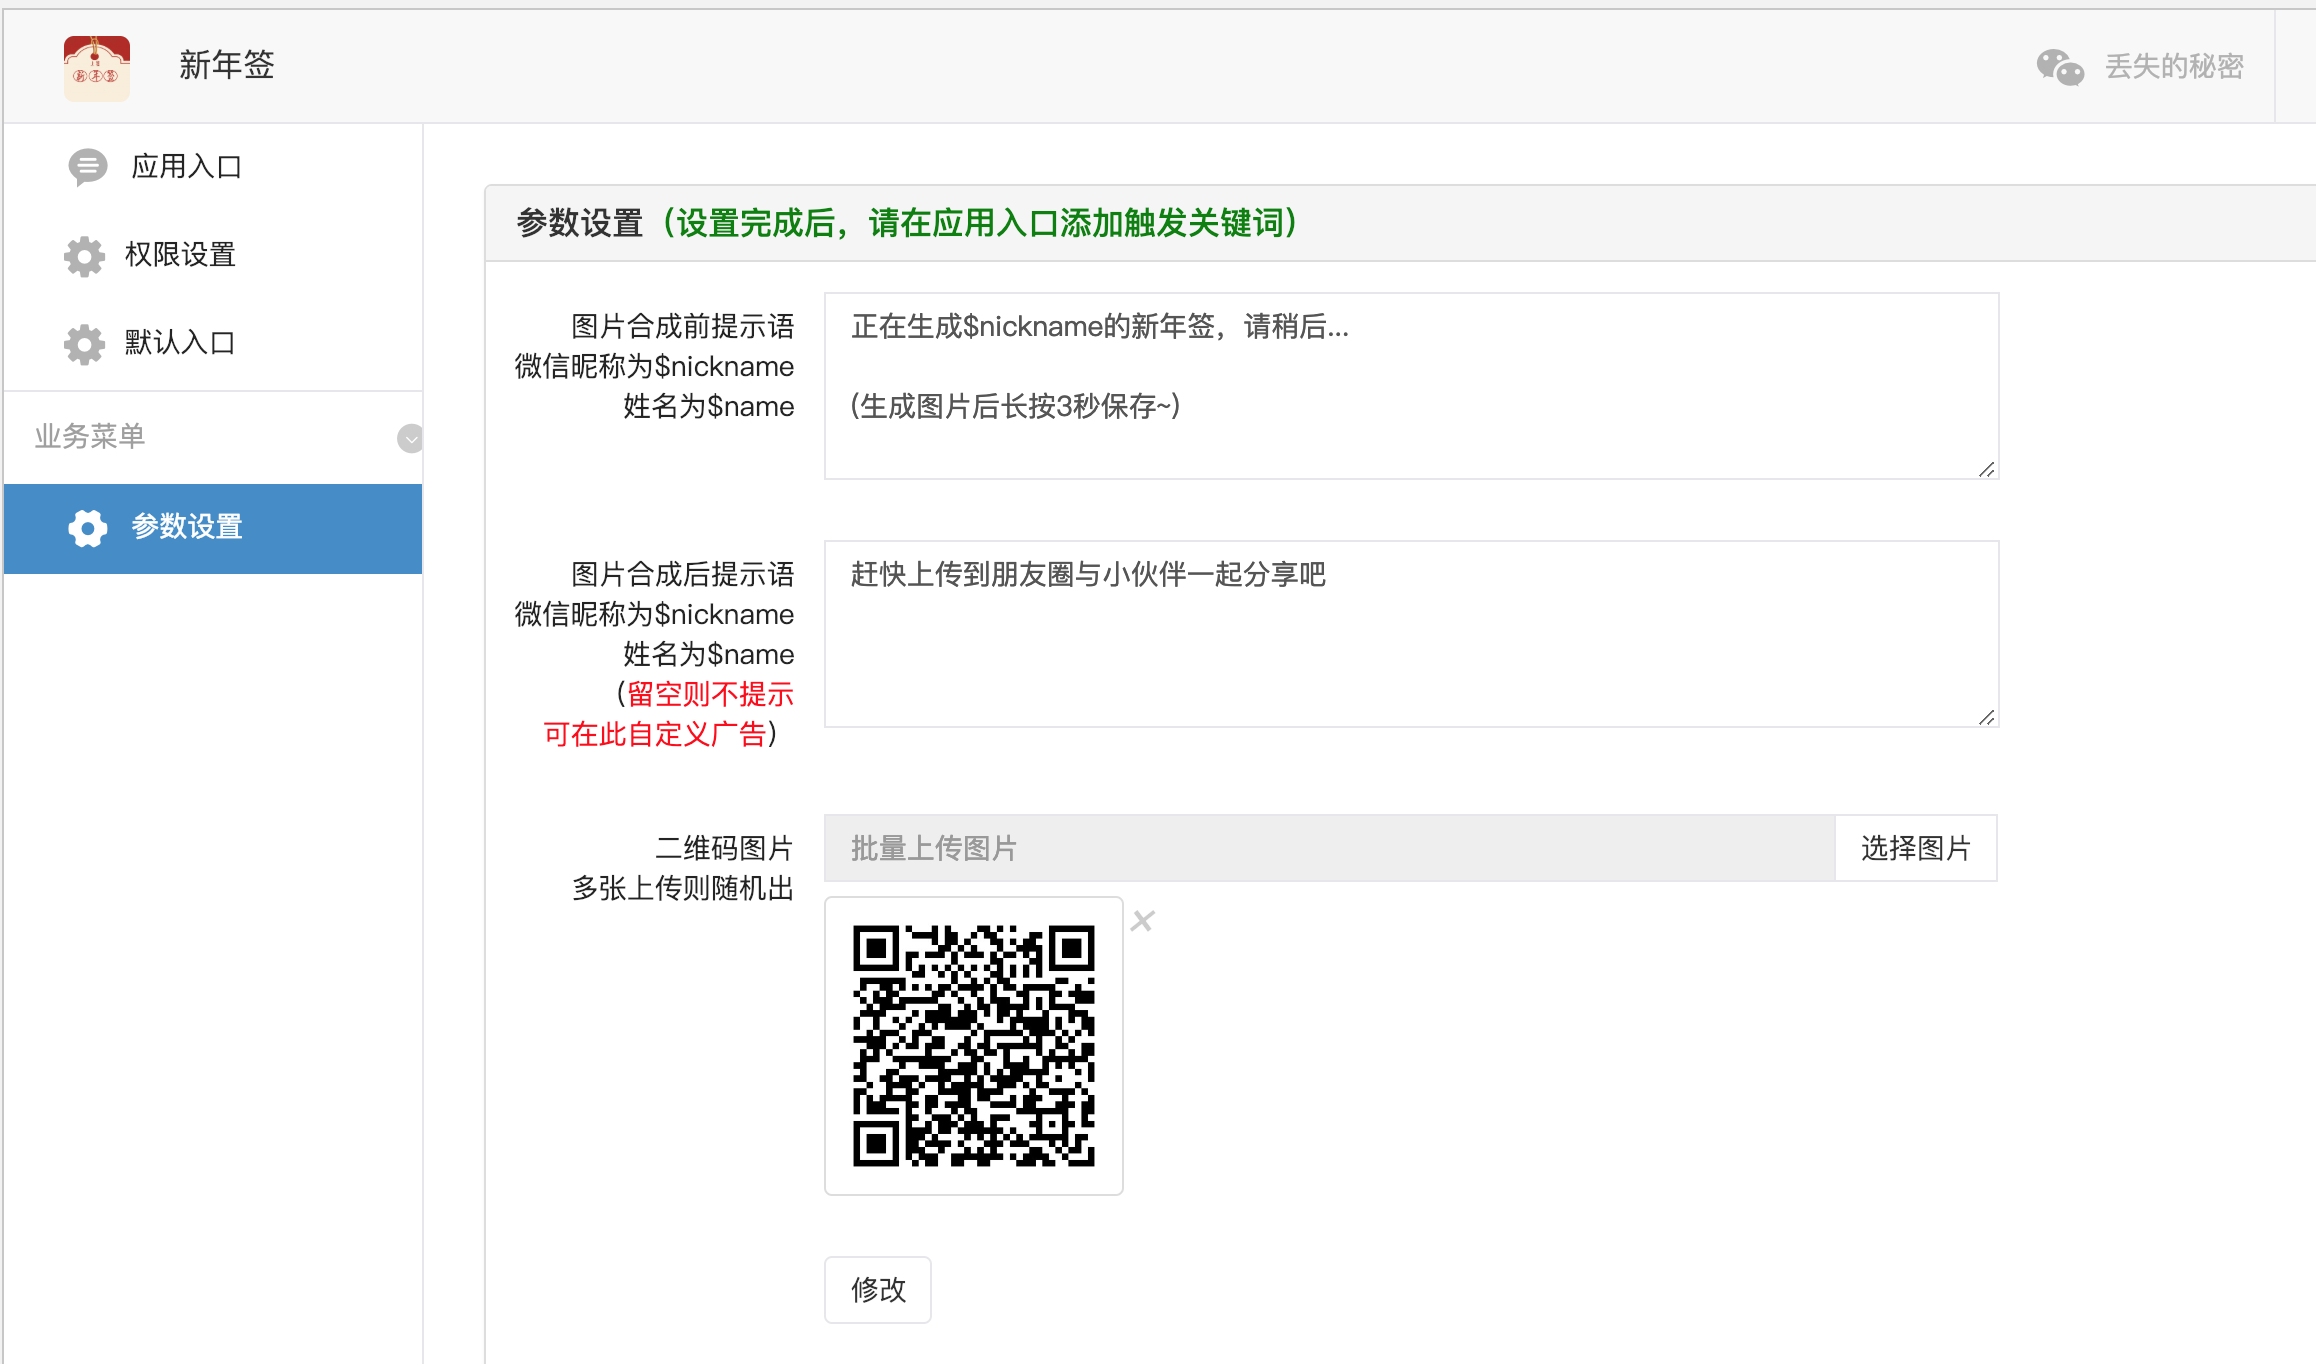The width and height of the screenshot is (2316, 1364).
Task: Click the 新年签 app logo icon
Action: pyautogui.click(x=97, y=67)
